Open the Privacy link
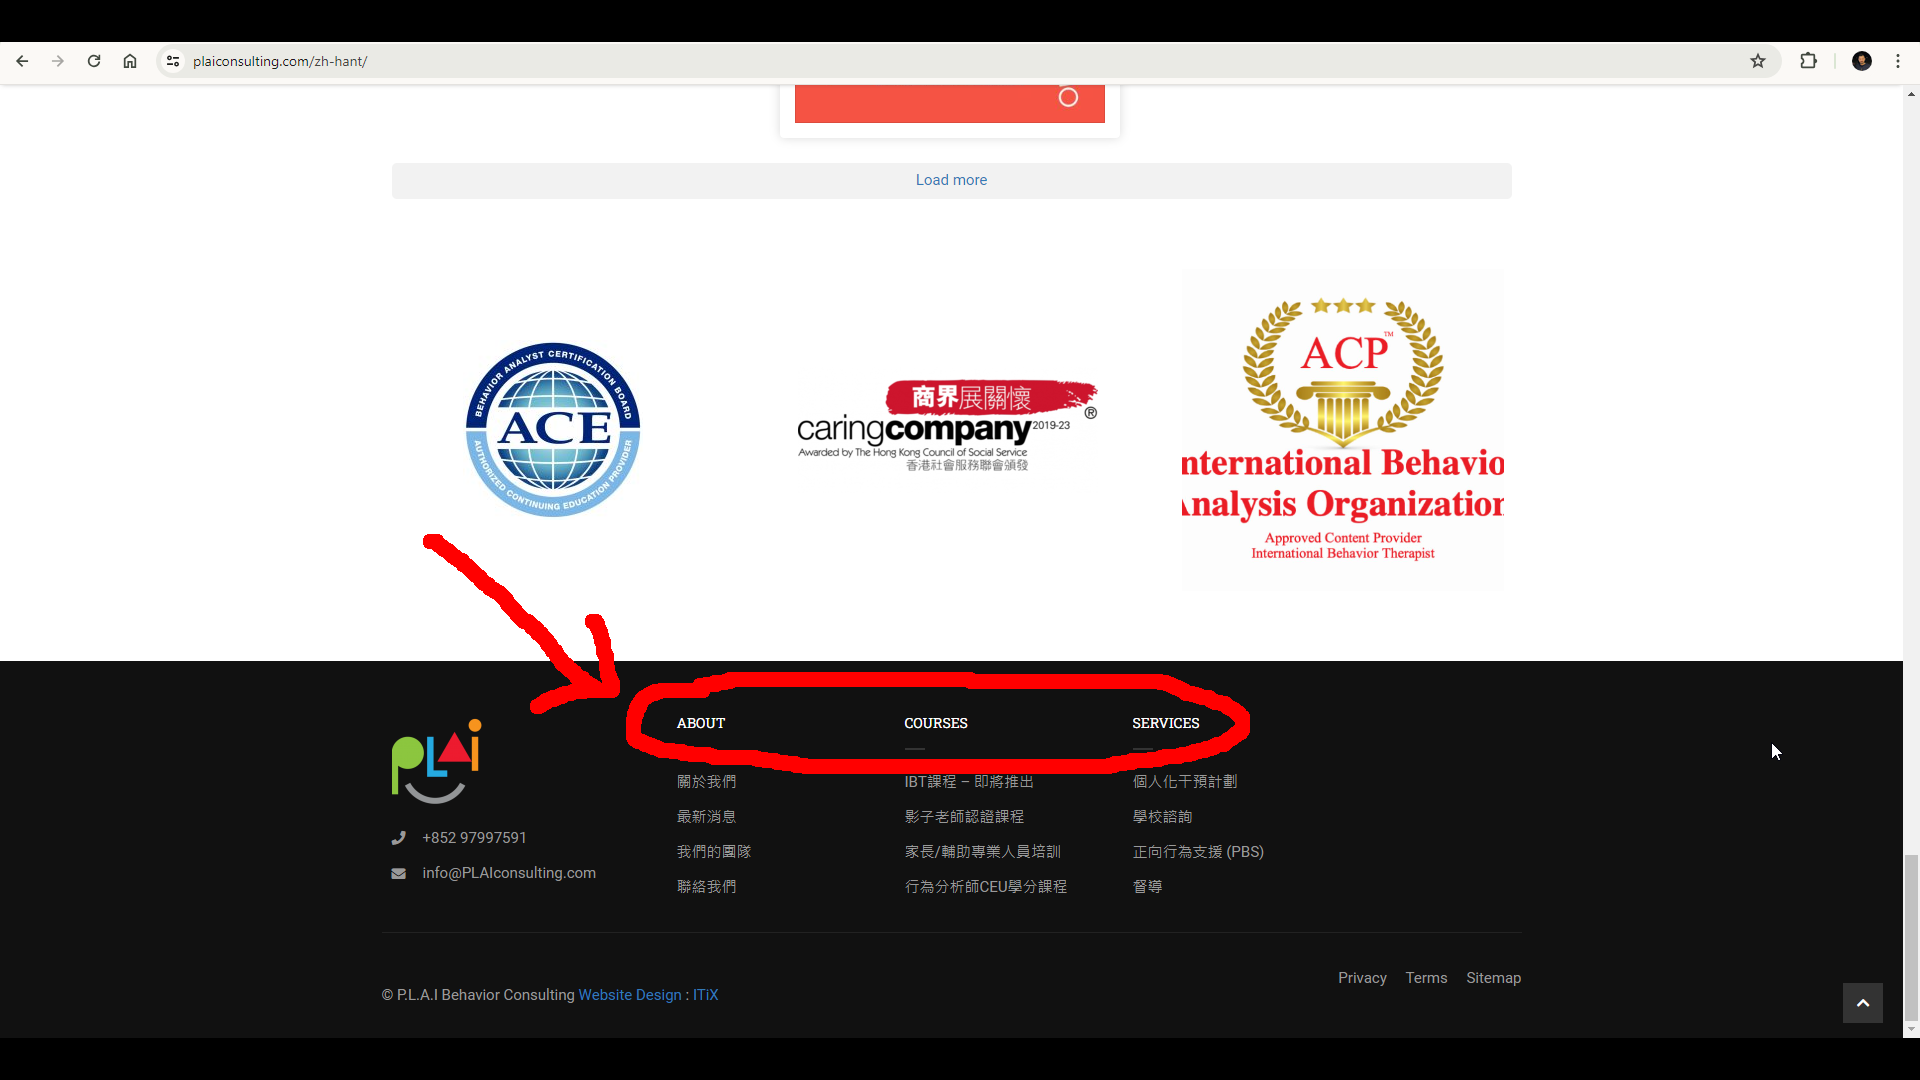This screenshot has width=1920, height=1080. click(1362, 978)
